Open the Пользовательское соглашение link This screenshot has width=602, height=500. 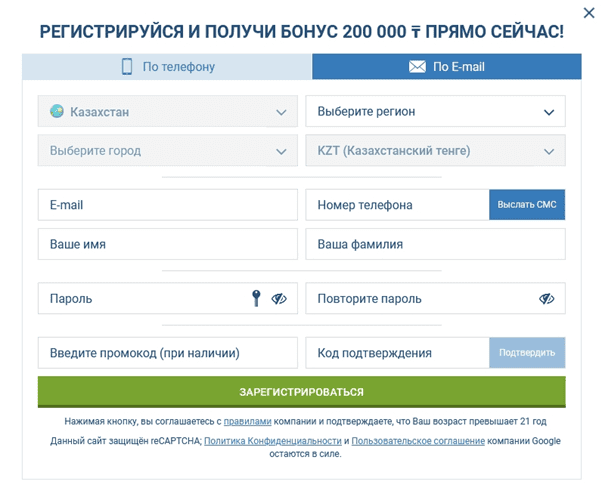(418, 441)
